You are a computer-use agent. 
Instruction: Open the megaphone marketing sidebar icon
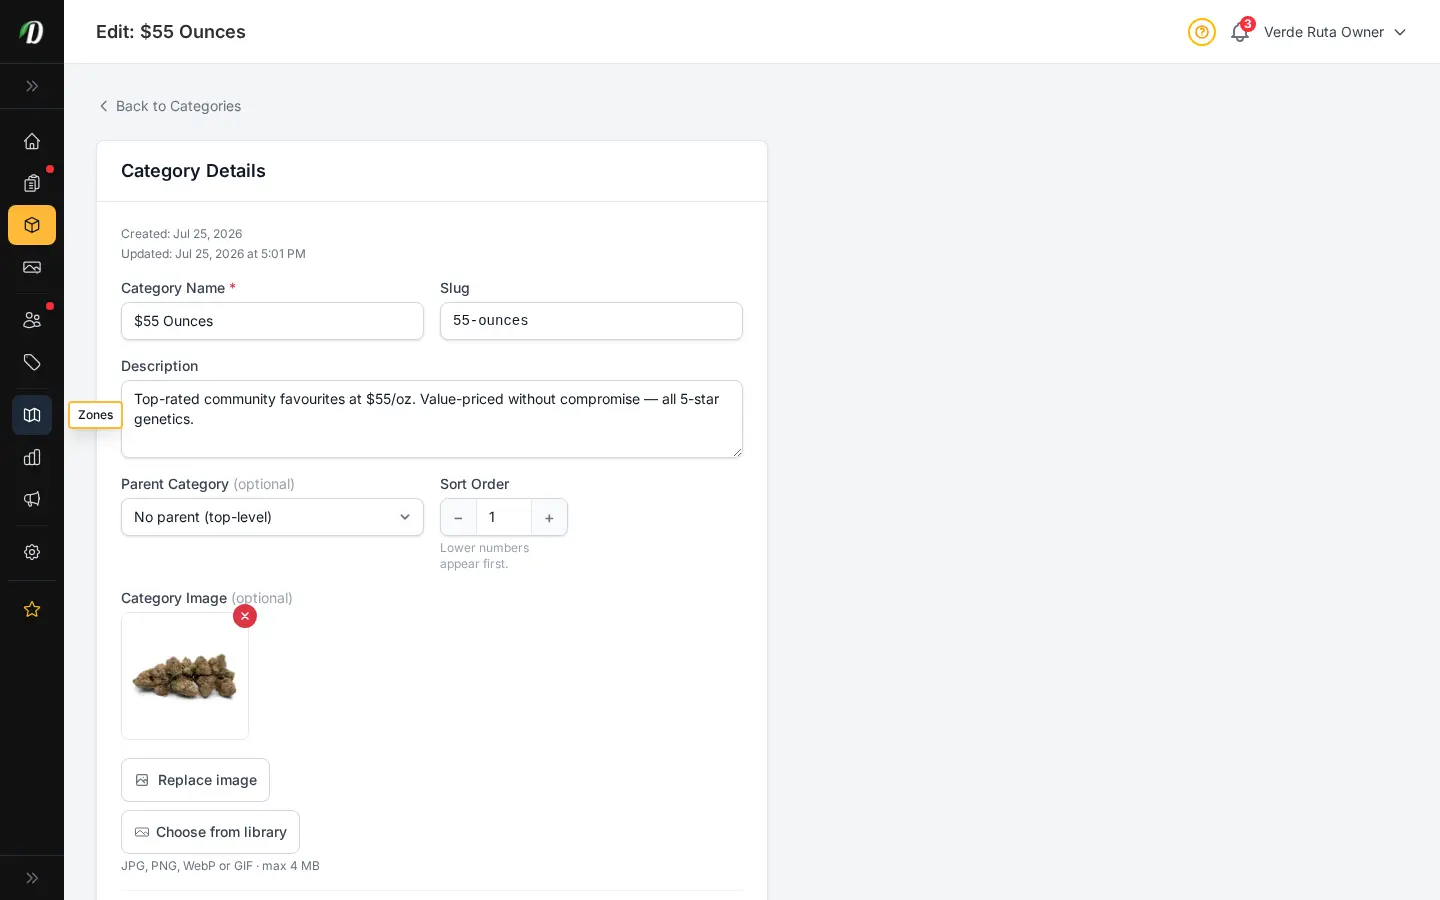pyautogui.click(x=32, y=499)
